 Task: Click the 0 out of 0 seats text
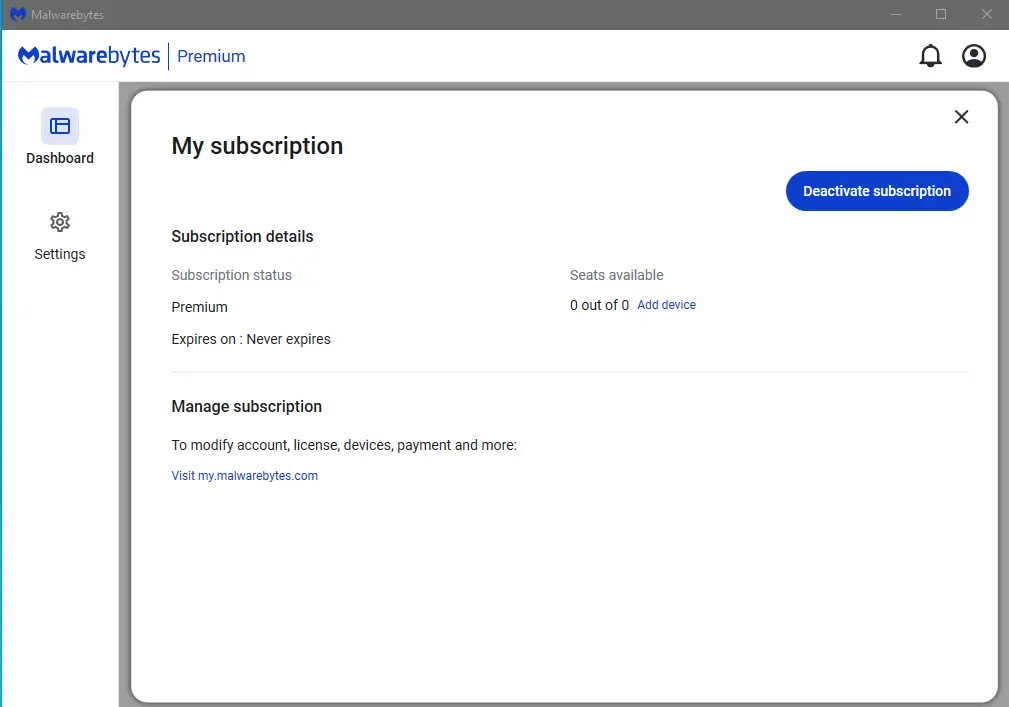(x=599, y=305)
